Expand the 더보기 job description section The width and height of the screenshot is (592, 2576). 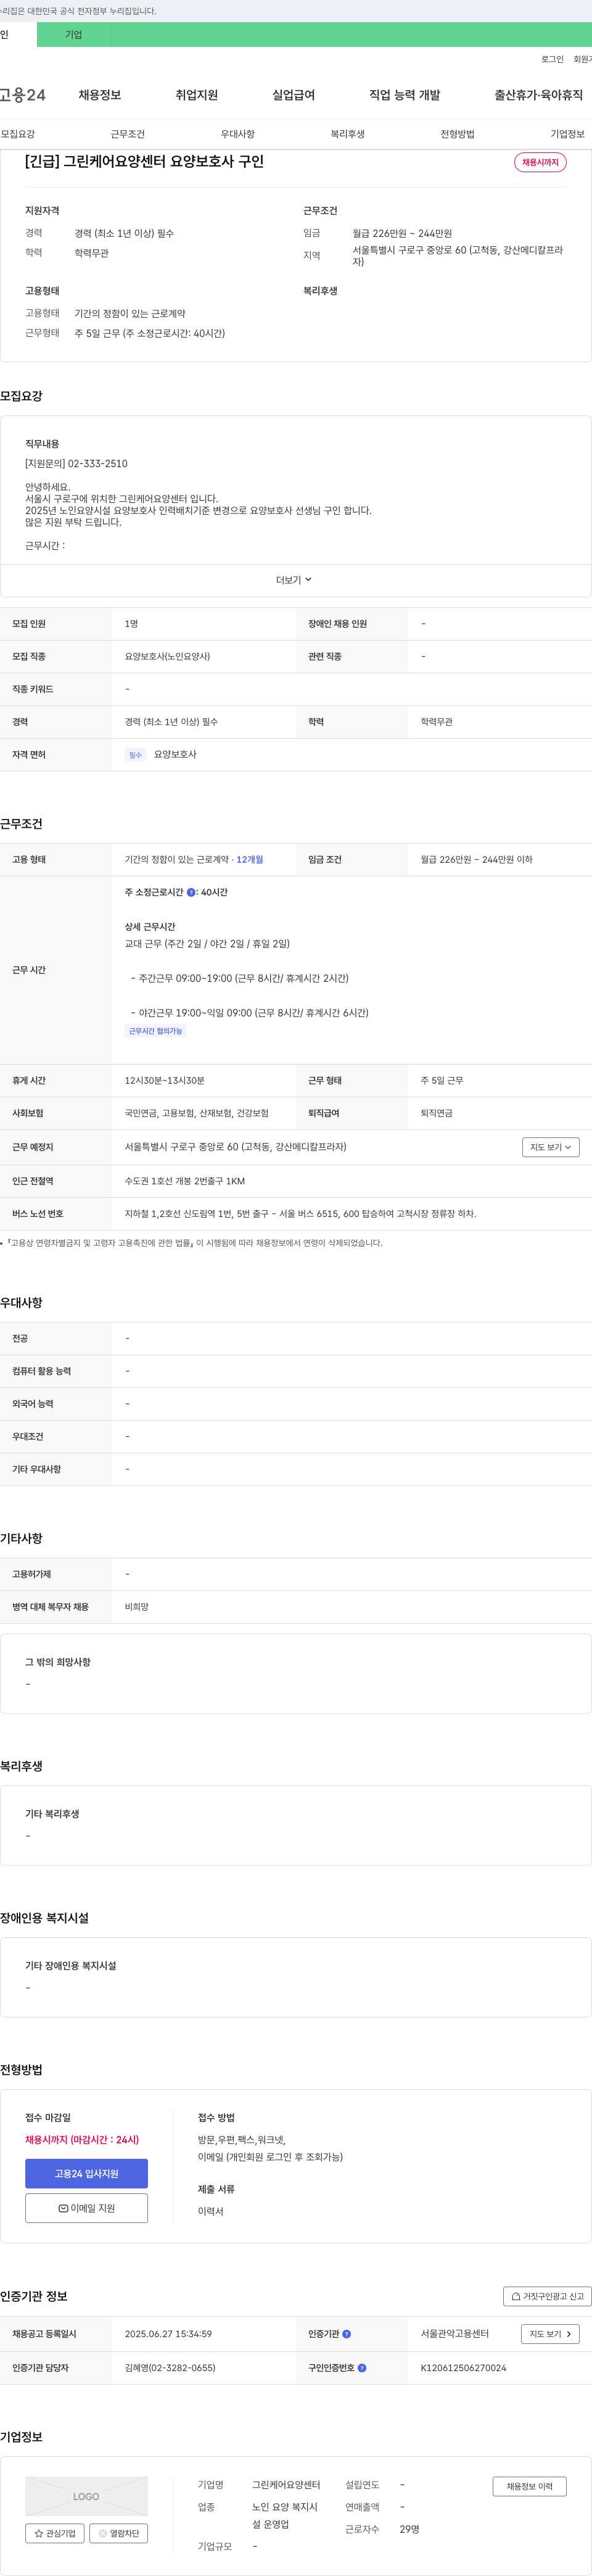point(294,580)
